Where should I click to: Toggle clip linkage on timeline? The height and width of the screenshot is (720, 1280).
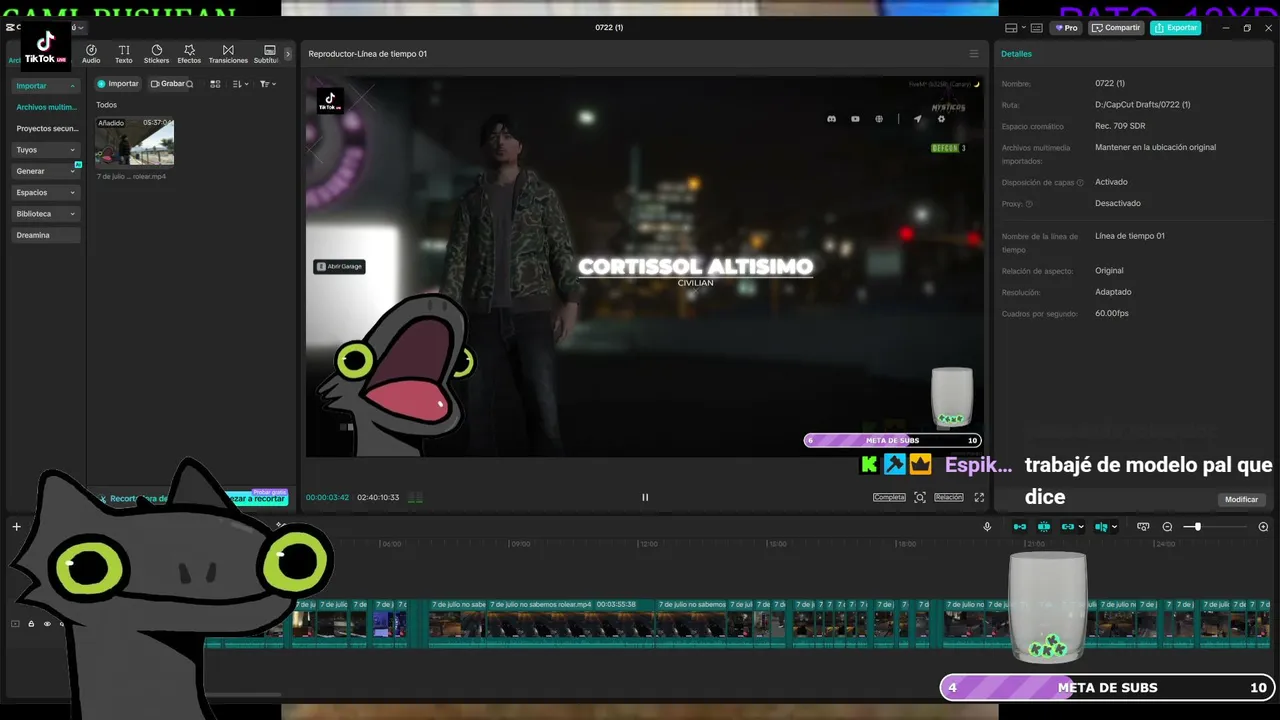(x=1067, y=527)
